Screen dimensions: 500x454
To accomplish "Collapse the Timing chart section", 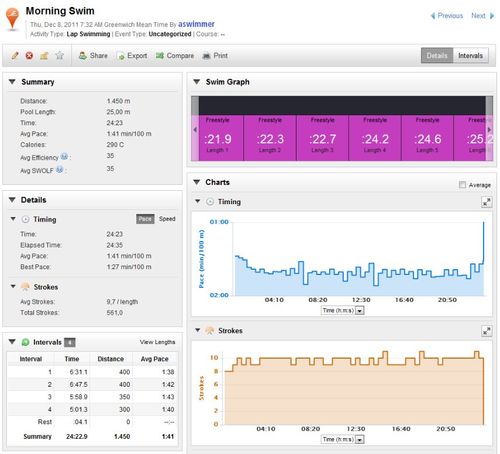I will coord(198,201).
